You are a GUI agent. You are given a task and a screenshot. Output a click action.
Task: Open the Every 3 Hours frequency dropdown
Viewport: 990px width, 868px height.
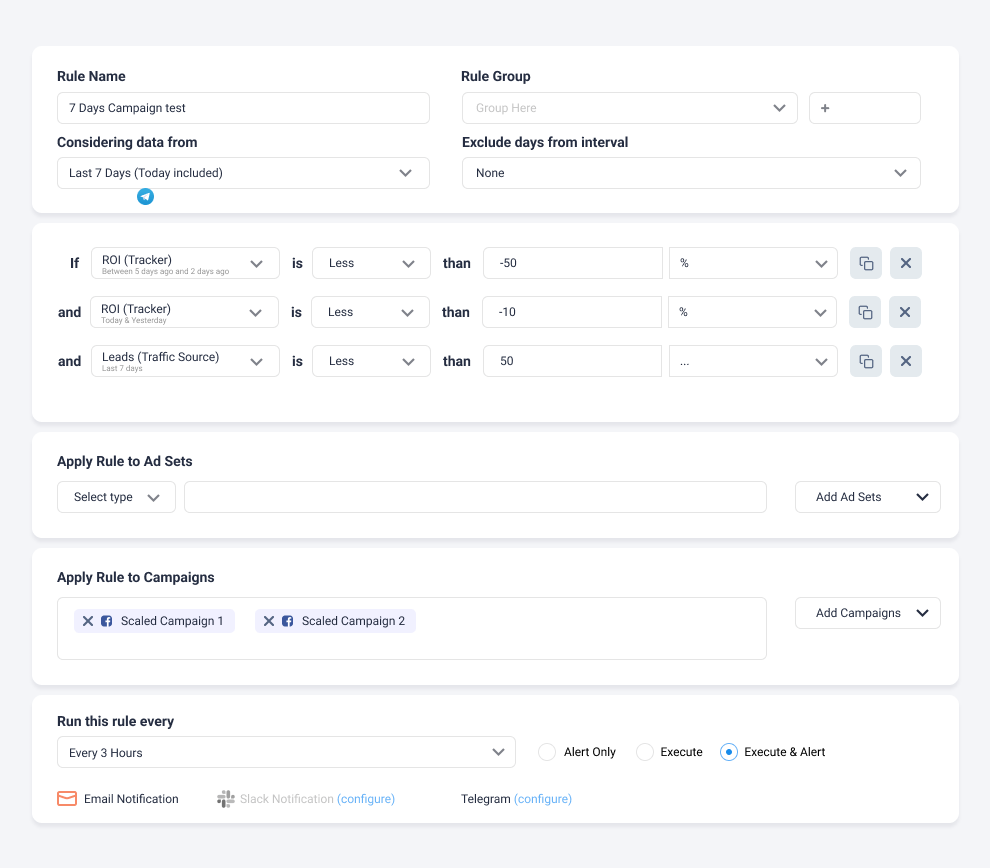click(286, 752)
